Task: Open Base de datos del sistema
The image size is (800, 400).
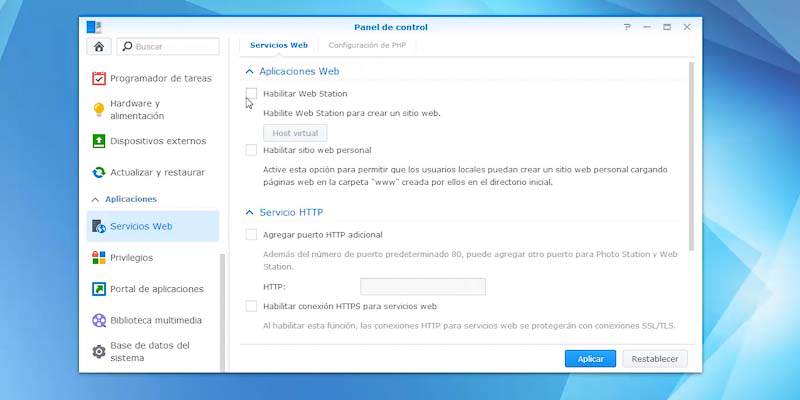Action: point(153,352)
